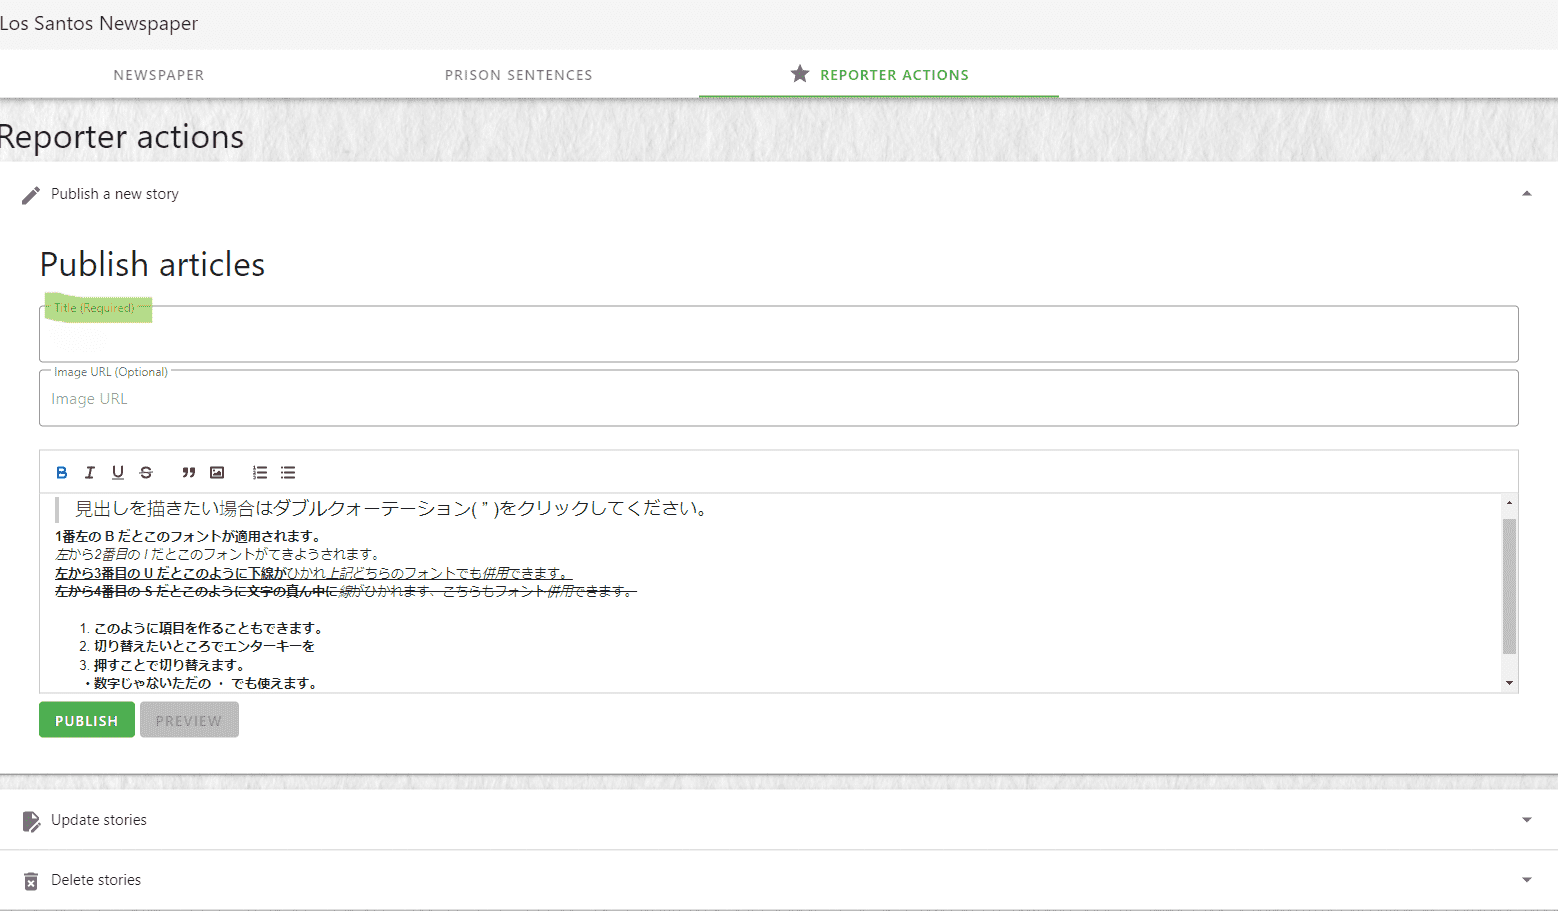The image size is (1558, 911).
Task: Select the Reporter Actions tab label
Action: pyautogui.click(x=895, y=75)
